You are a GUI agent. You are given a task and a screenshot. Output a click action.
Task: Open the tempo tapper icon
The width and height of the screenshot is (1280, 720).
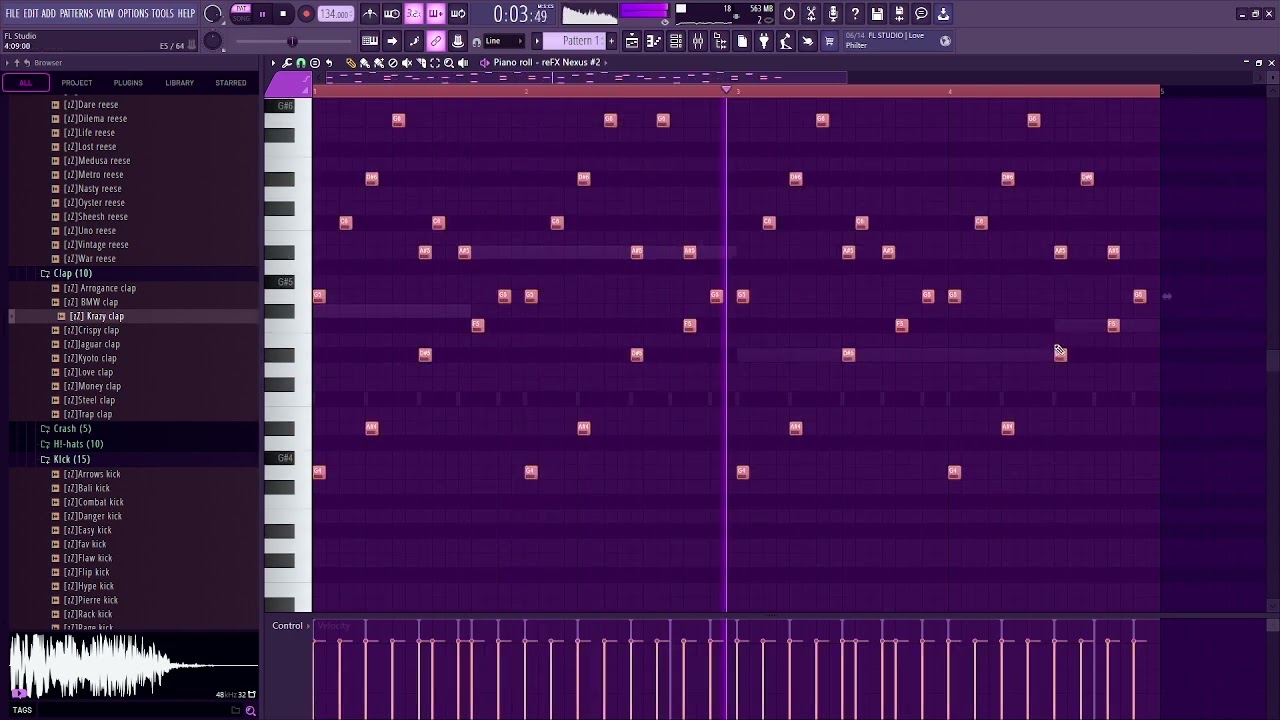tap(786, 41)
